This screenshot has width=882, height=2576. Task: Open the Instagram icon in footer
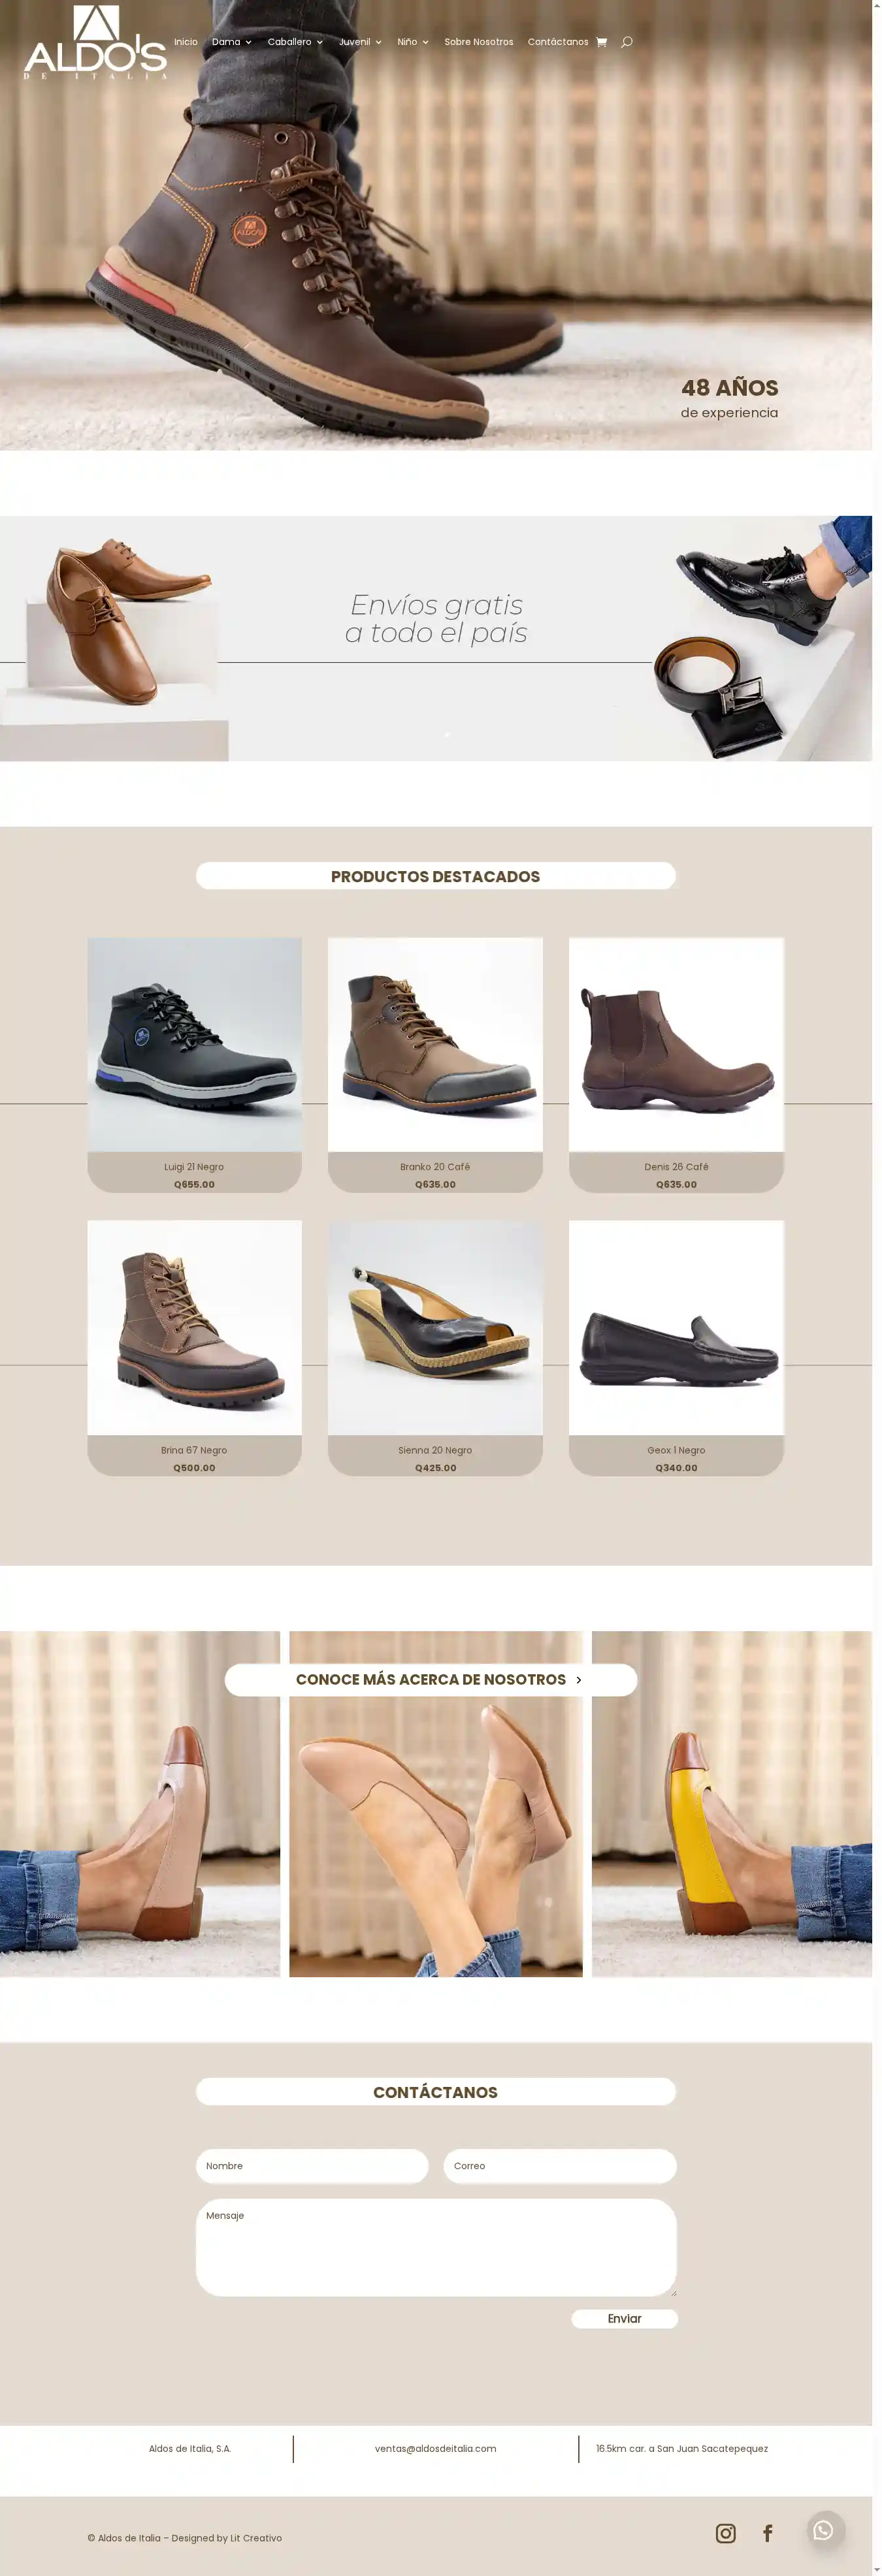tap(726, 2533)
